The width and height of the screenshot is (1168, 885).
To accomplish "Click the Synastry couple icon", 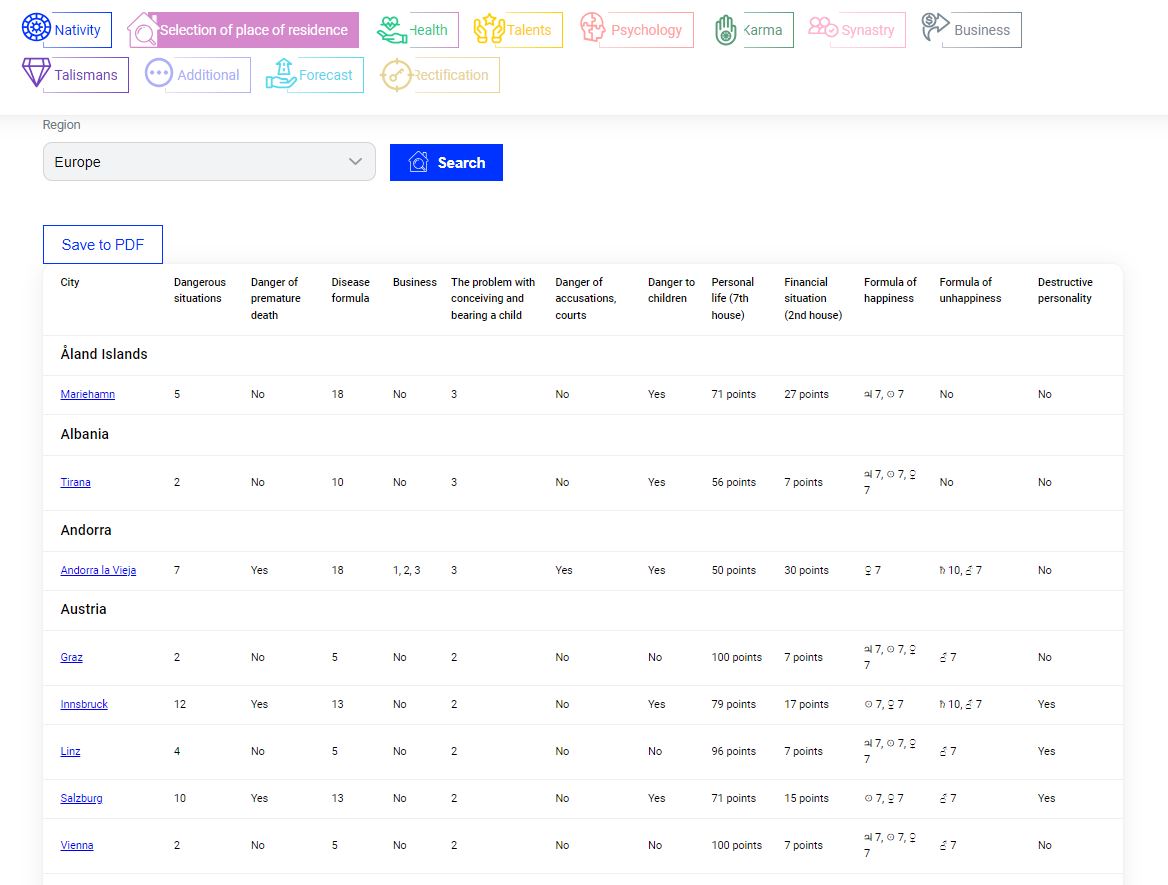I will pyautogui.click(x=822, y=28).
